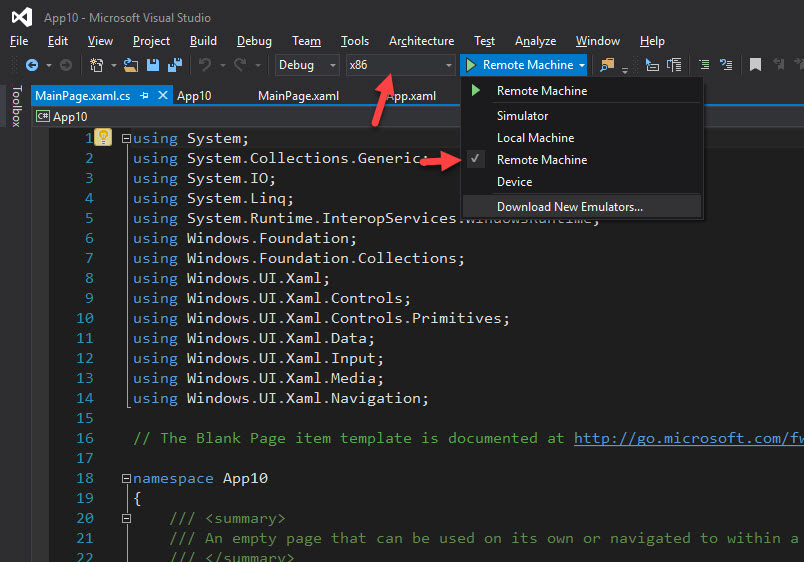
Task: Toggle a bookmark with the bookmark icon
Action: pos(755,65)
